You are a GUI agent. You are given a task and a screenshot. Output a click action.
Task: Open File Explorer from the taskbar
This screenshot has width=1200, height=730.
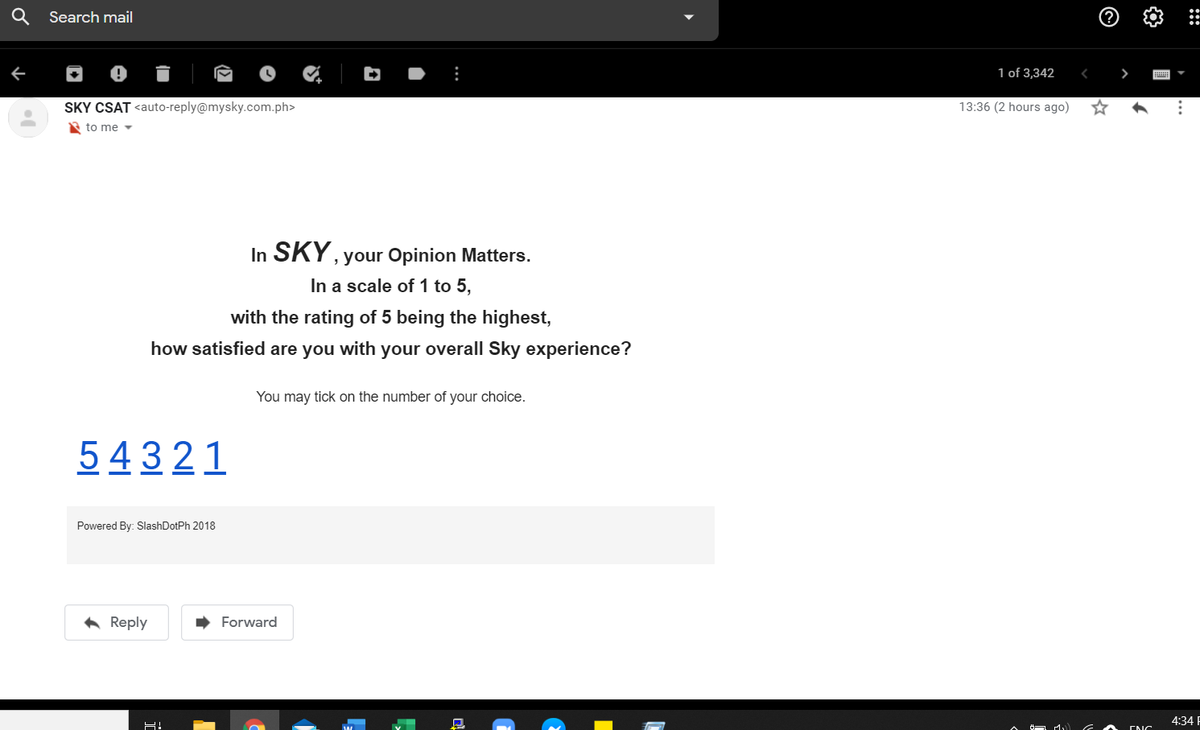click(204, 723)
